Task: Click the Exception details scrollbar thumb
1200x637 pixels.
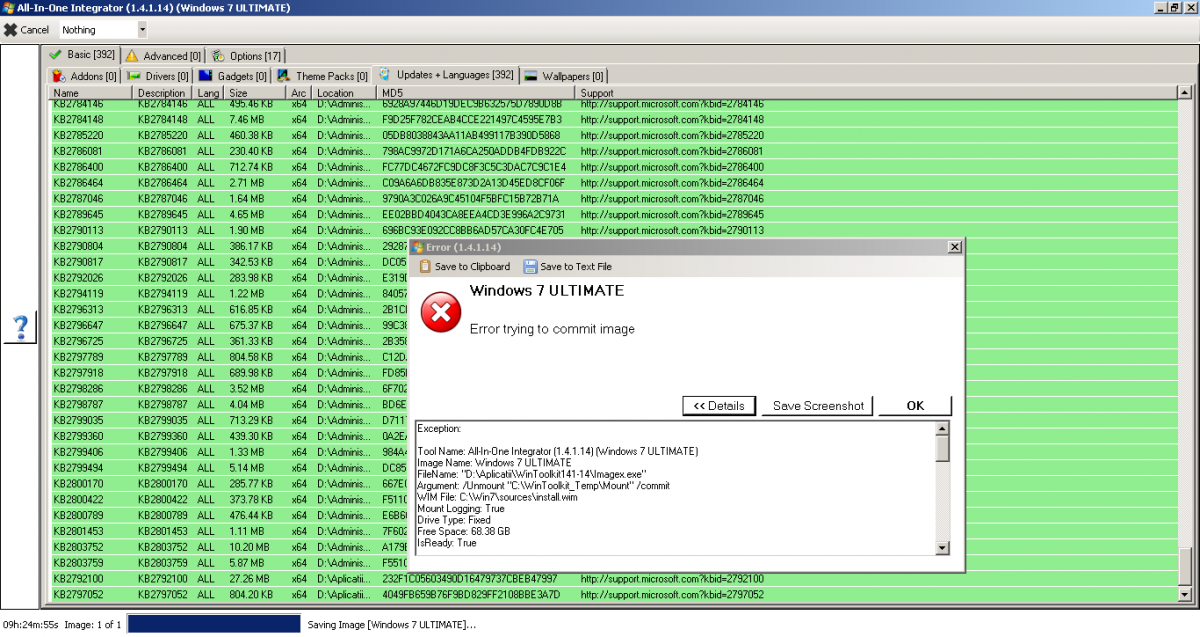Action: (943, 449)
